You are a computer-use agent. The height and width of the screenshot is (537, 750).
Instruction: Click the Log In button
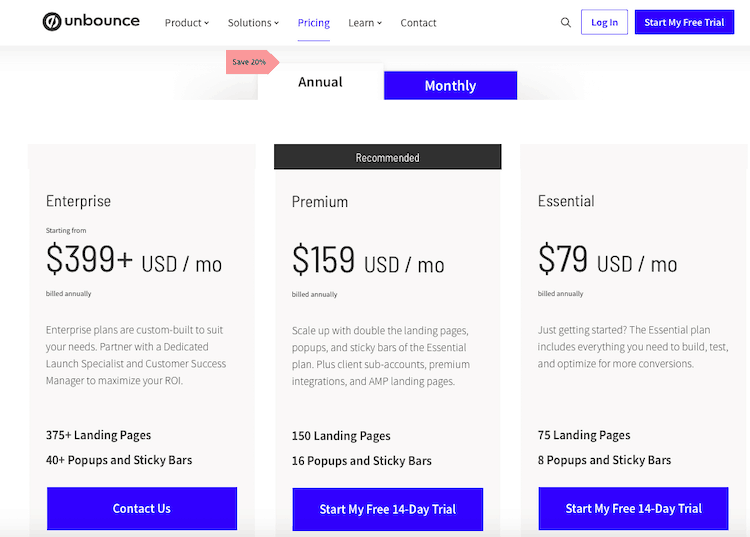coord(605,22)
